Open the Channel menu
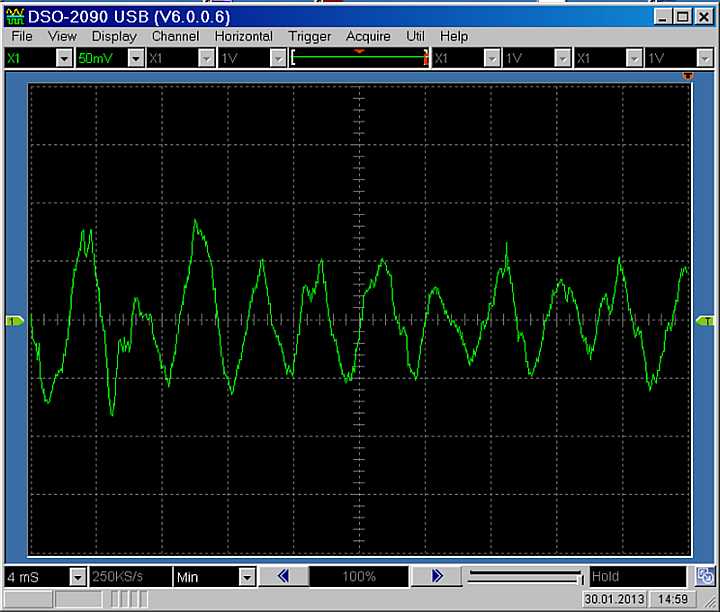The image size is (720, 612). (x=175, y=36)
